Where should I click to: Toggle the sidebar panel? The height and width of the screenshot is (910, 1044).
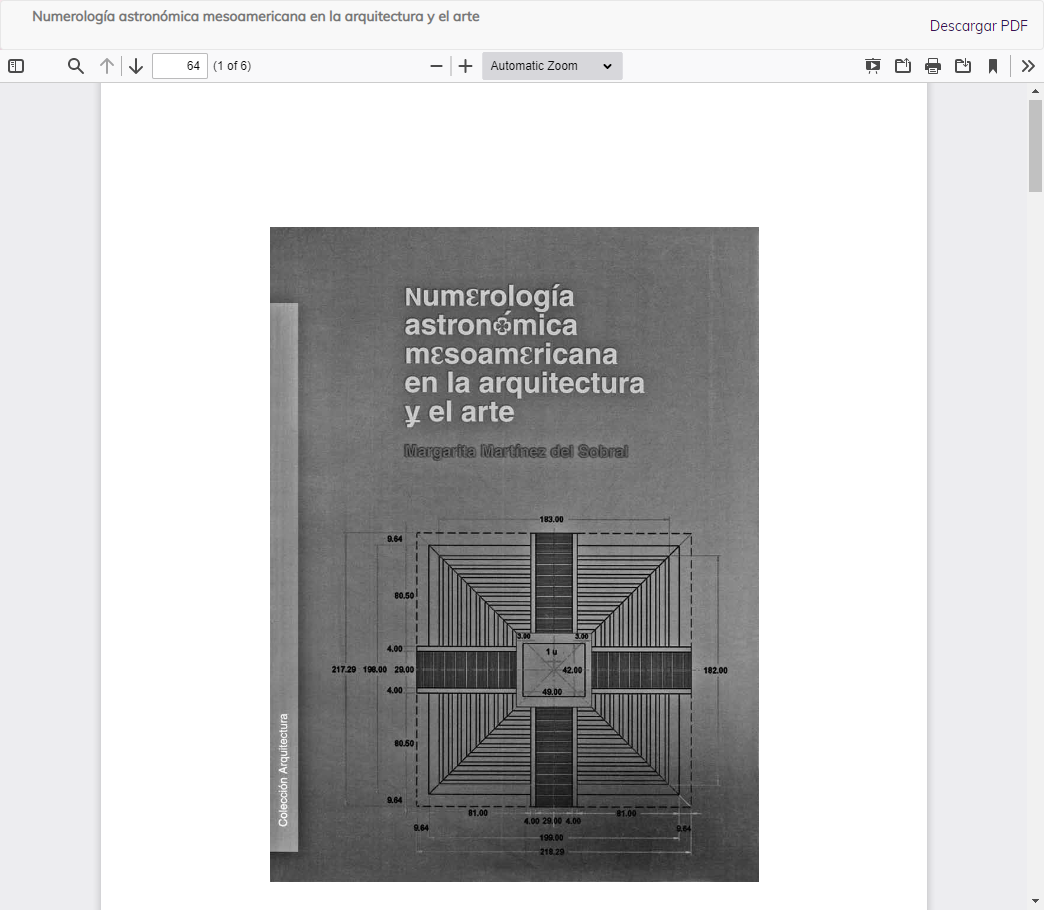(16, 66)
